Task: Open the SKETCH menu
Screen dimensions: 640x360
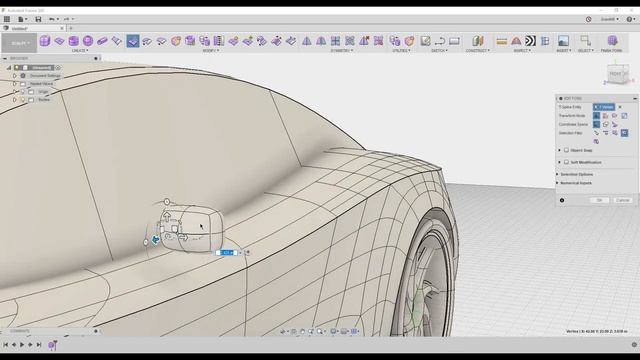Action: pyautogui.click(x=440, y=51)
